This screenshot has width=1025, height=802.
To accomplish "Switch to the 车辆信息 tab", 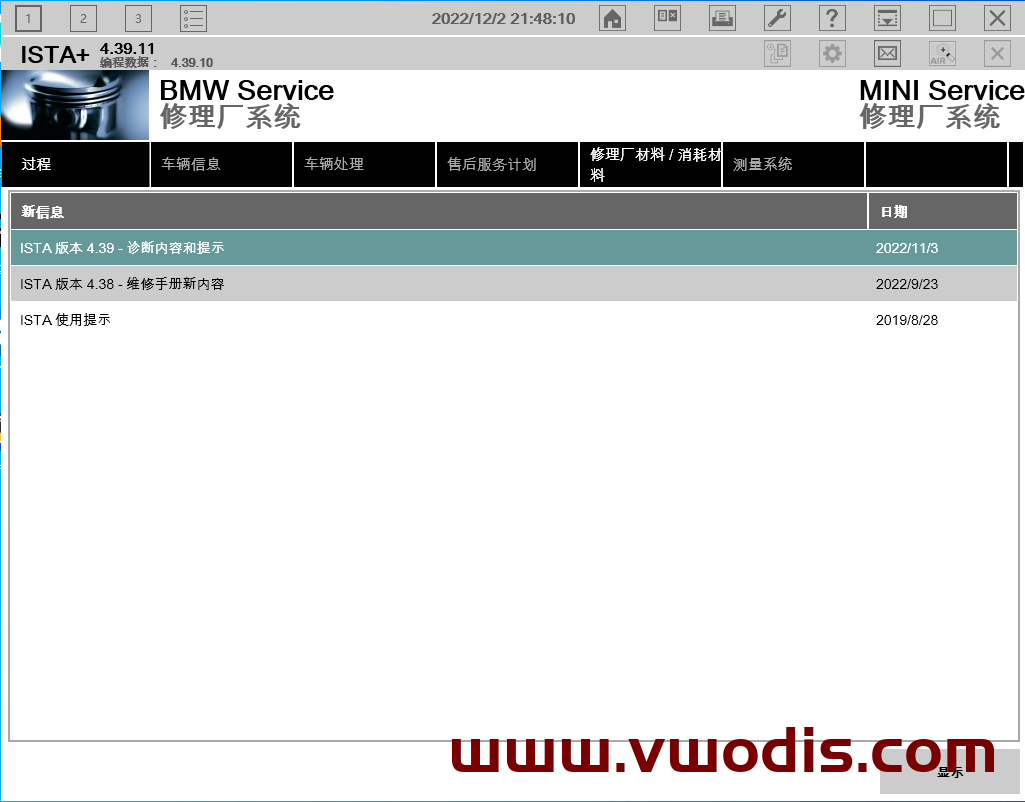I will (x=220, y=163).
